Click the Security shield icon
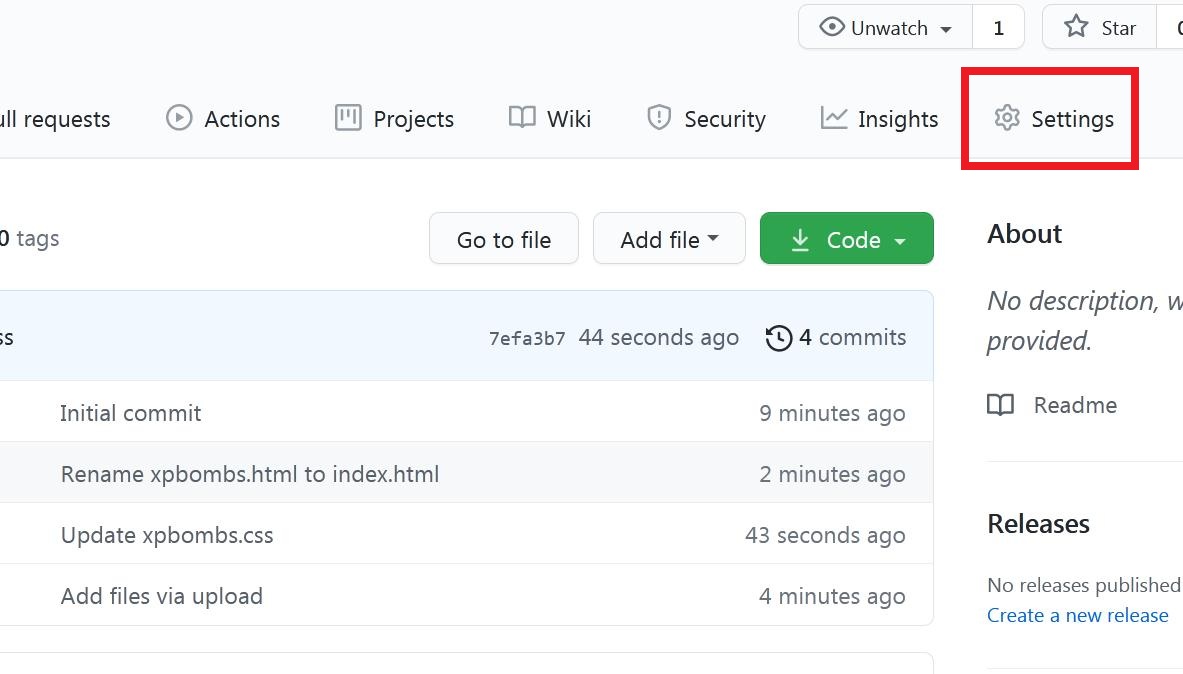 (x=659, y=118)
